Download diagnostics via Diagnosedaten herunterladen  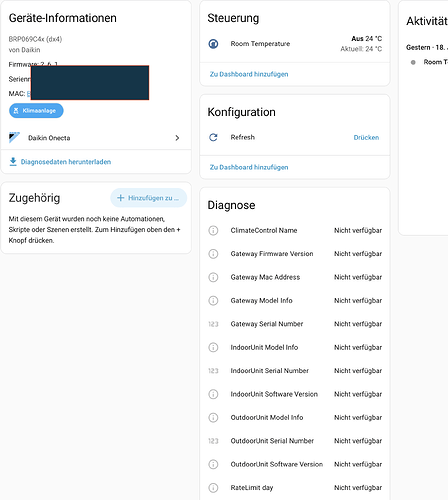pos(66,162)
